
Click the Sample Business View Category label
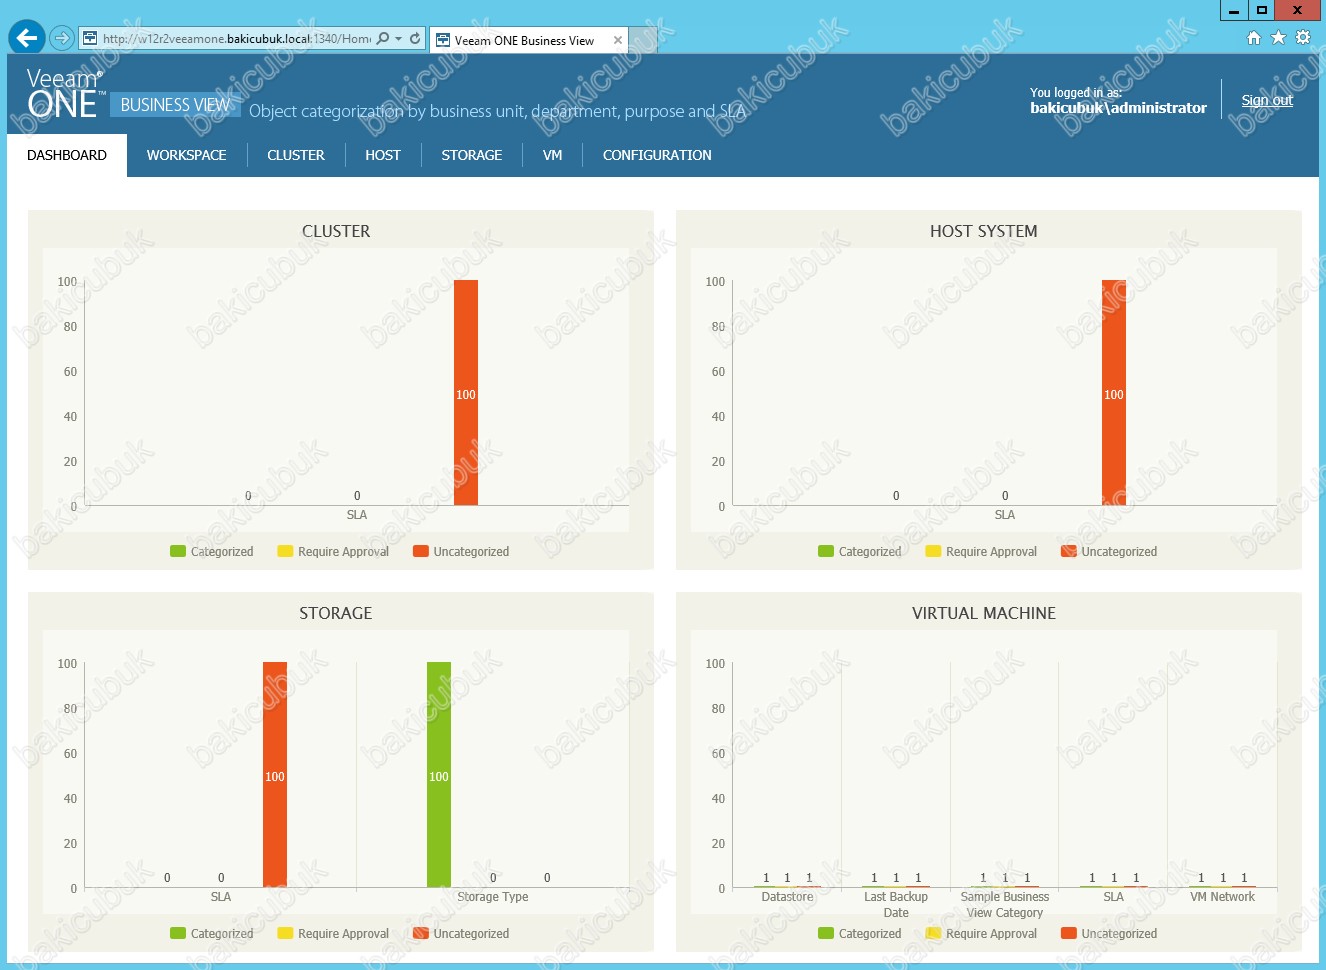[1005, 905]
